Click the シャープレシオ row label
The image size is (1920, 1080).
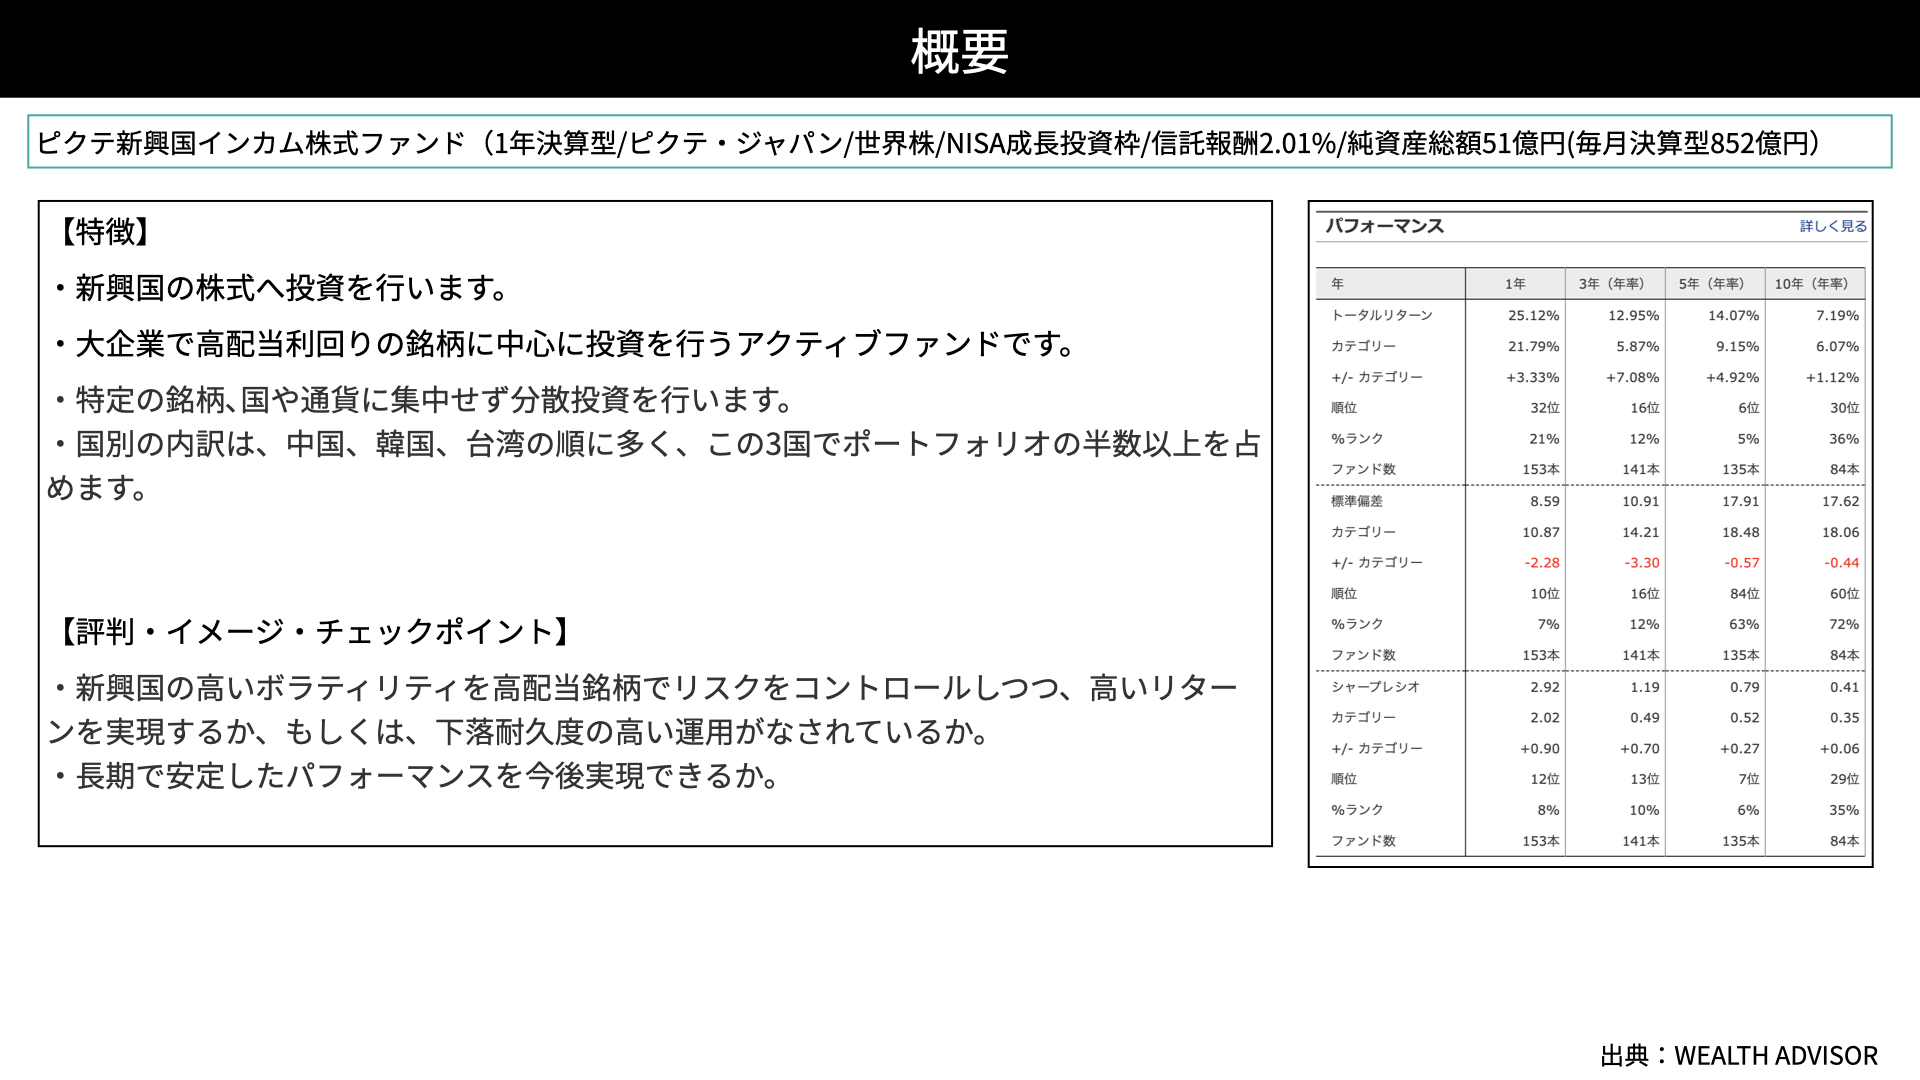pyautogui.click(x=1376, y=687)
